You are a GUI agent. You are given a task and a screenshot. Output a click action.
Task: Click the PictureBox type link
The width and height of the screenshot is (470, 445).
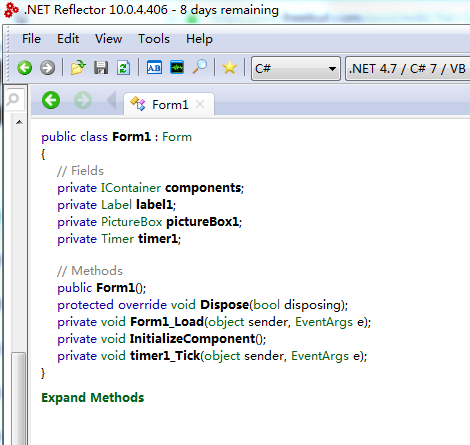[x=132, y=222]
